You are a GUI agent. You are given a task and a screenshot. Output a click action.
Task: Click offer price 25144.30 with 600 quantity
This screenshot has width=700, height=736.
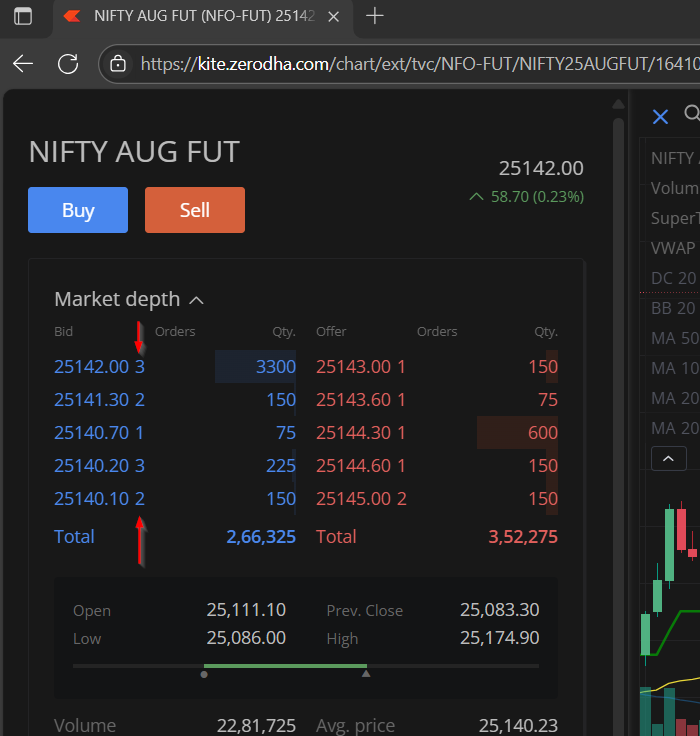coord(353,433)
